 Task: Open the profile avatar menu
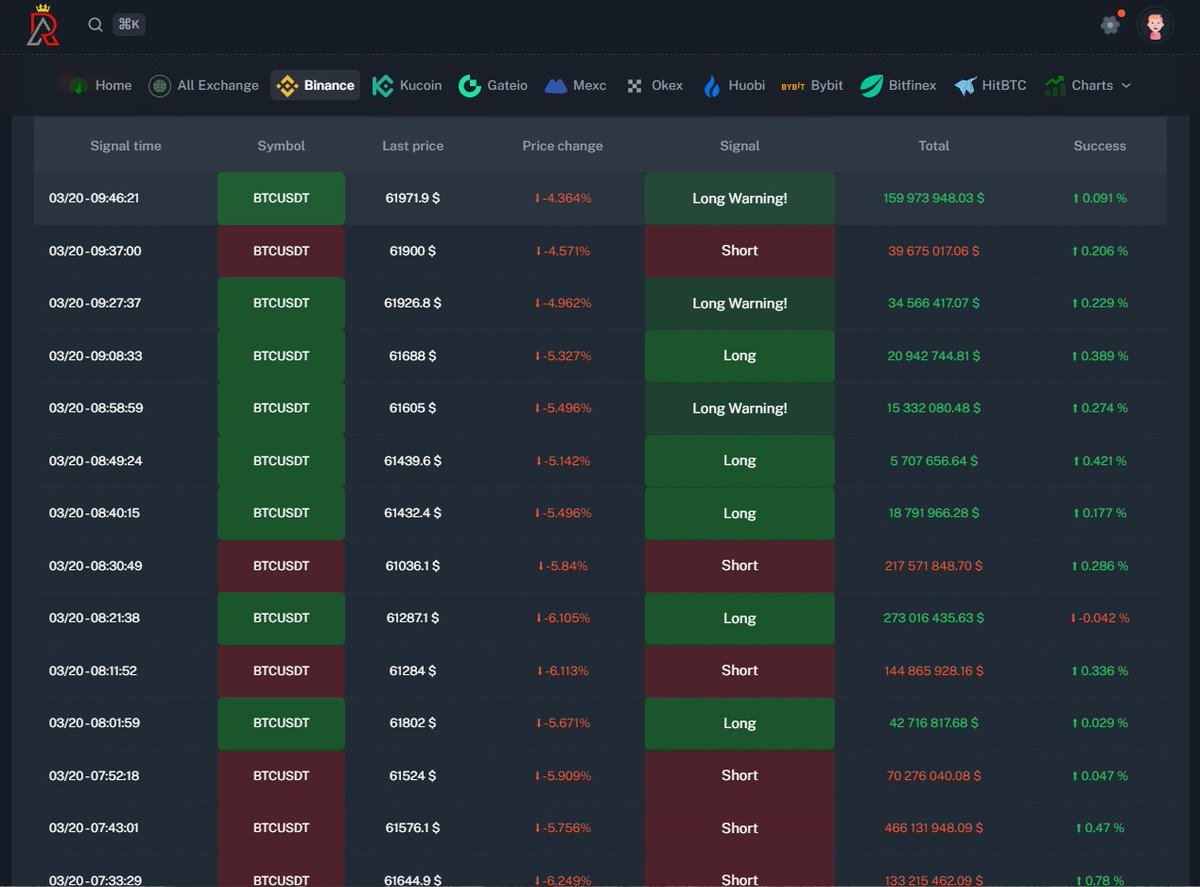point(1156,24)
